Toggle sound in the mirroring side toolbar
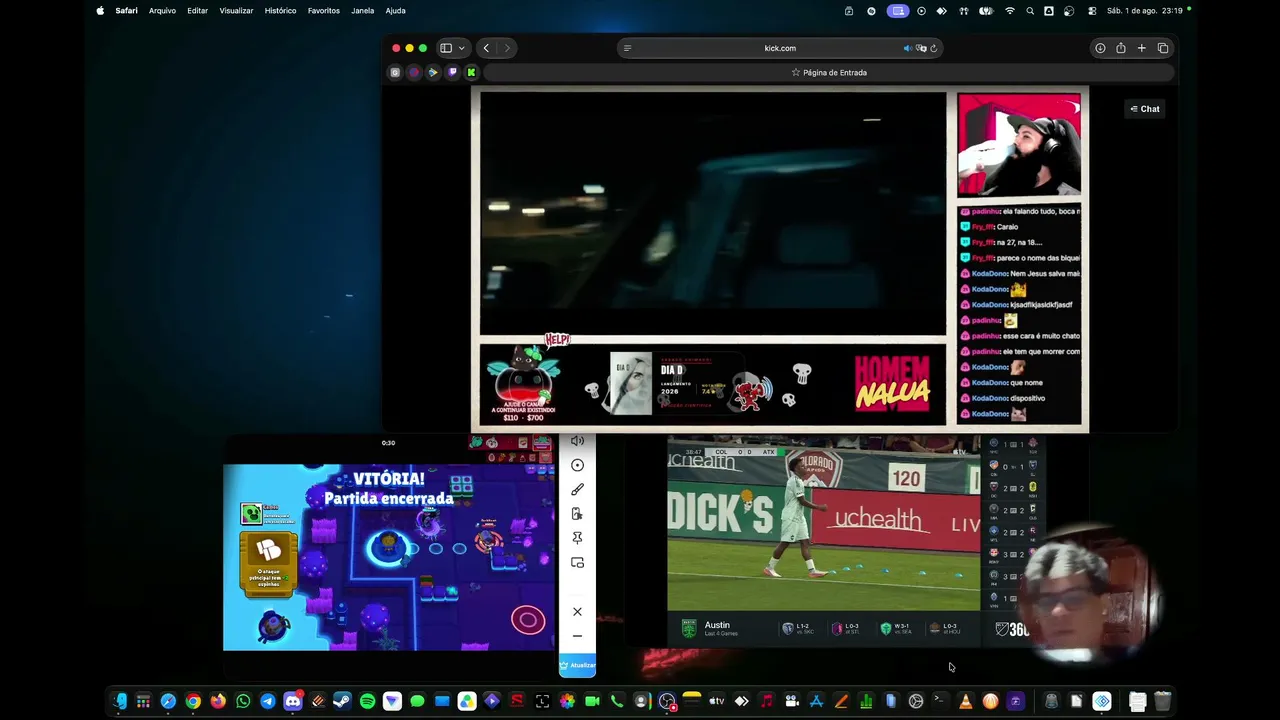The image size is (1280, 720). pos(577,441)
